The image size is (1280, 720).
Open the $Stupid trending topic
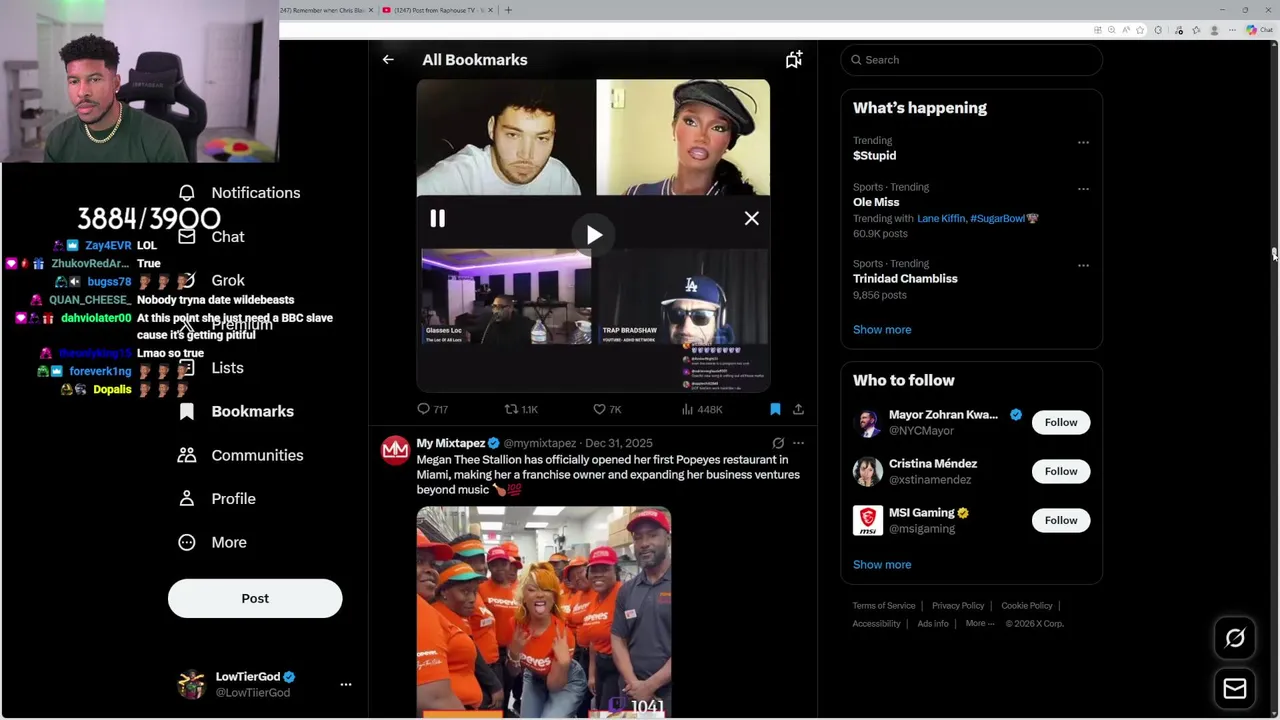coord(874,156)
